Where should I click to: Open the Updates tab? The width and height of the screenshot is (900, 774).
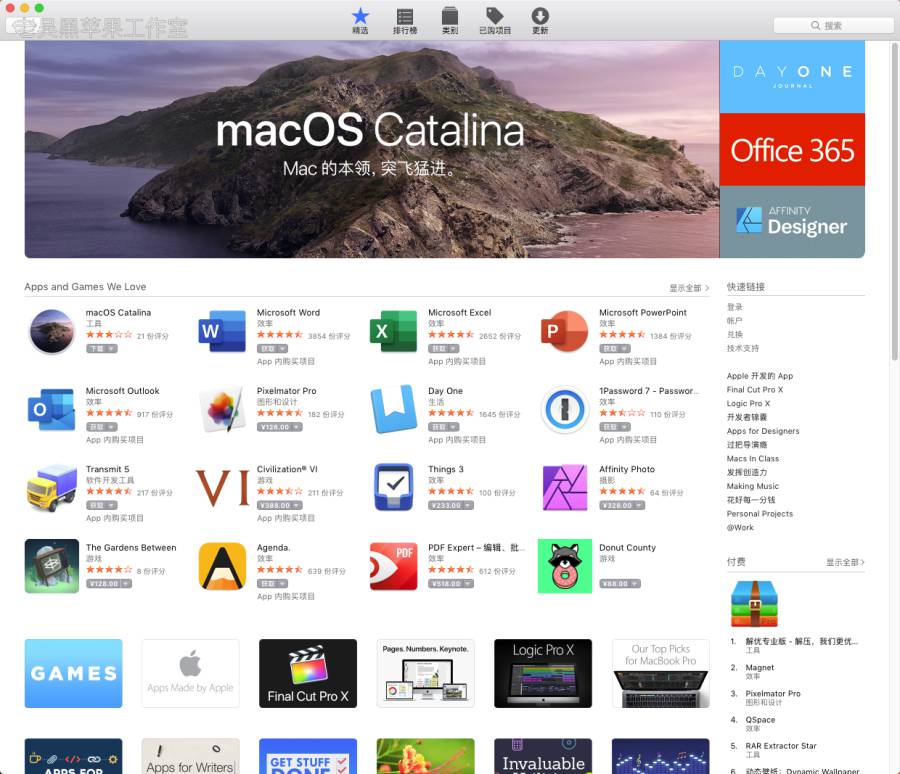pyautogui.click(x=540, y=21)
